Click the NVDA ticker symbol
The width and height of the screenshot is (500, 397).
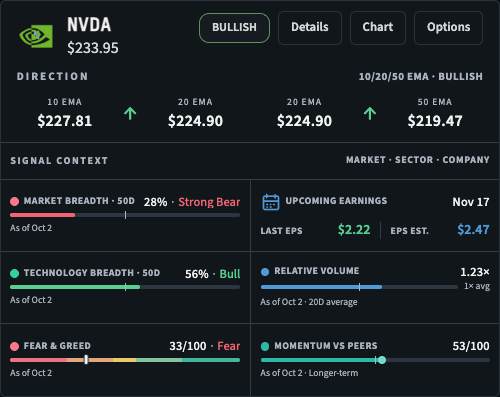[89, 25]
